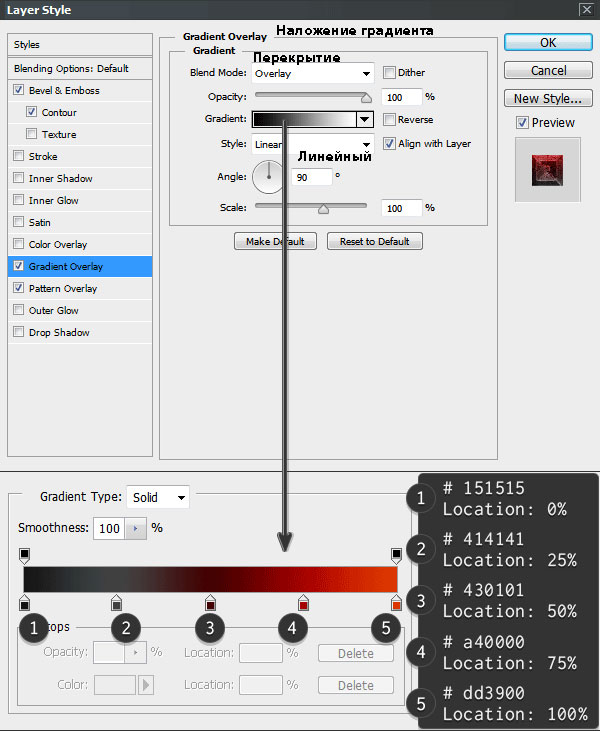
Task: Enable the Texture checkbox
Action: [x=31, y=134]
